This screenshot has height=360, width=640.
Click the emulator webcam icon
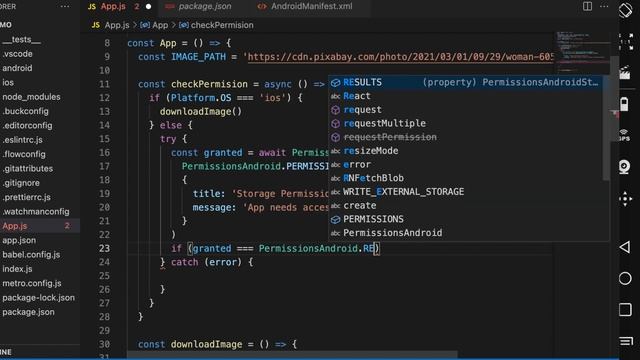[624, 167]
